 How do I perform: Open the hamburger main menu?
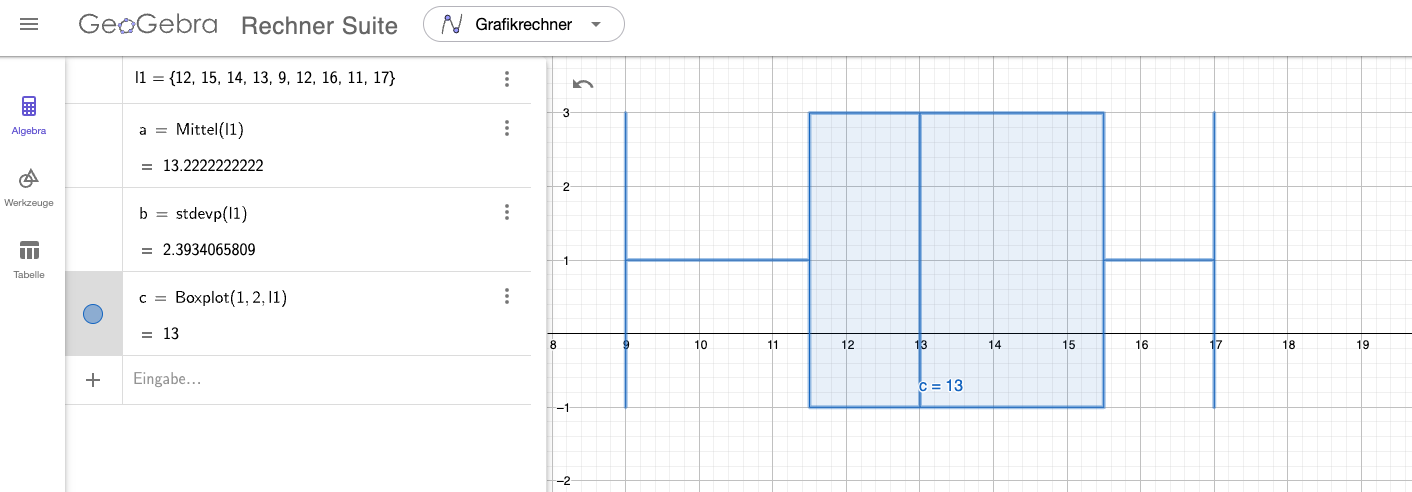pos(29,24)
